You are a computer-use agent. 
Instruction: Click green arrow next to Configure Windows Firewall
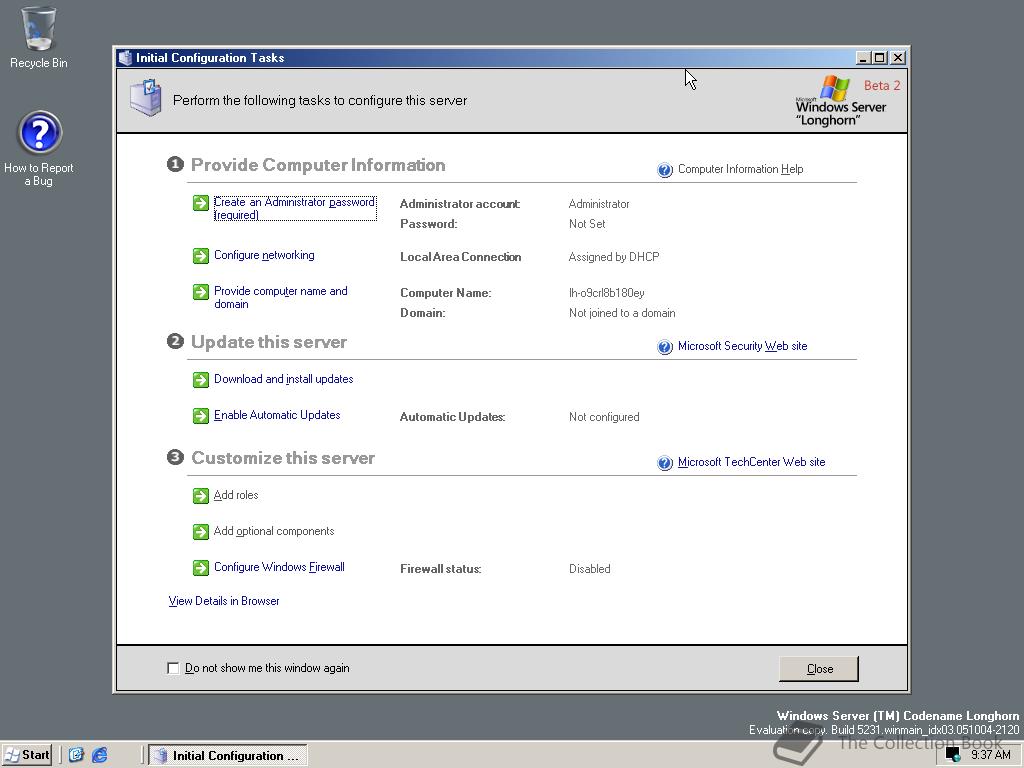[200, 568]
